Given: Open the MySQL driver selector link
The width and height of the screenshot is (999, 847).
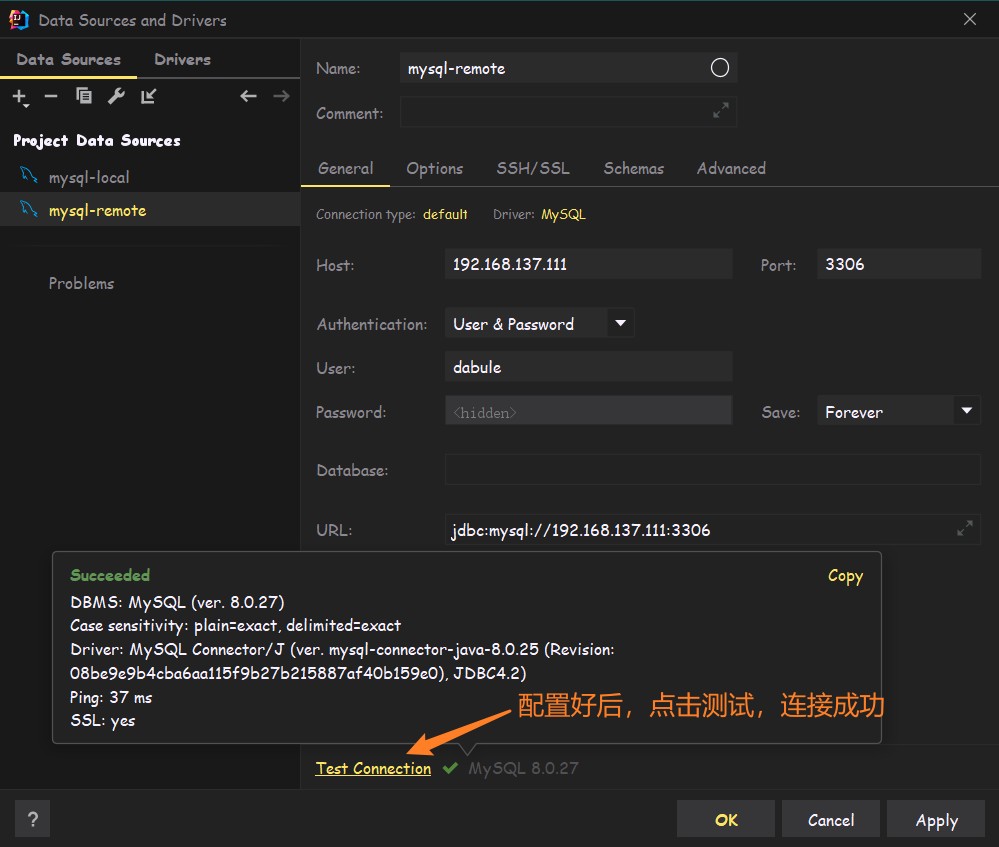Looking at the screenshot, I should (563, 214).
